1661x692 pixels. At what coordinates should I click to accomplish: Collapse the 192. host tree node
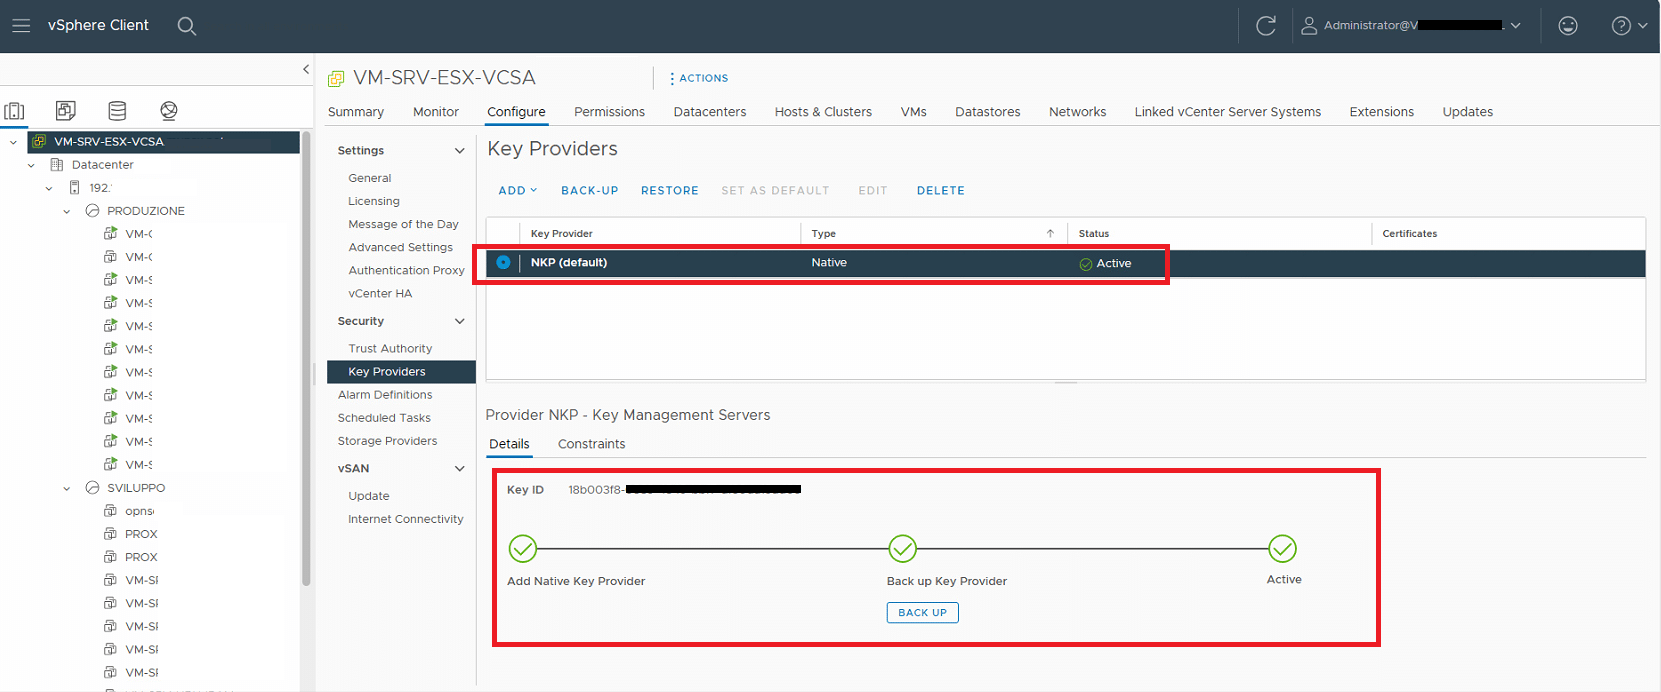point(49,188)
